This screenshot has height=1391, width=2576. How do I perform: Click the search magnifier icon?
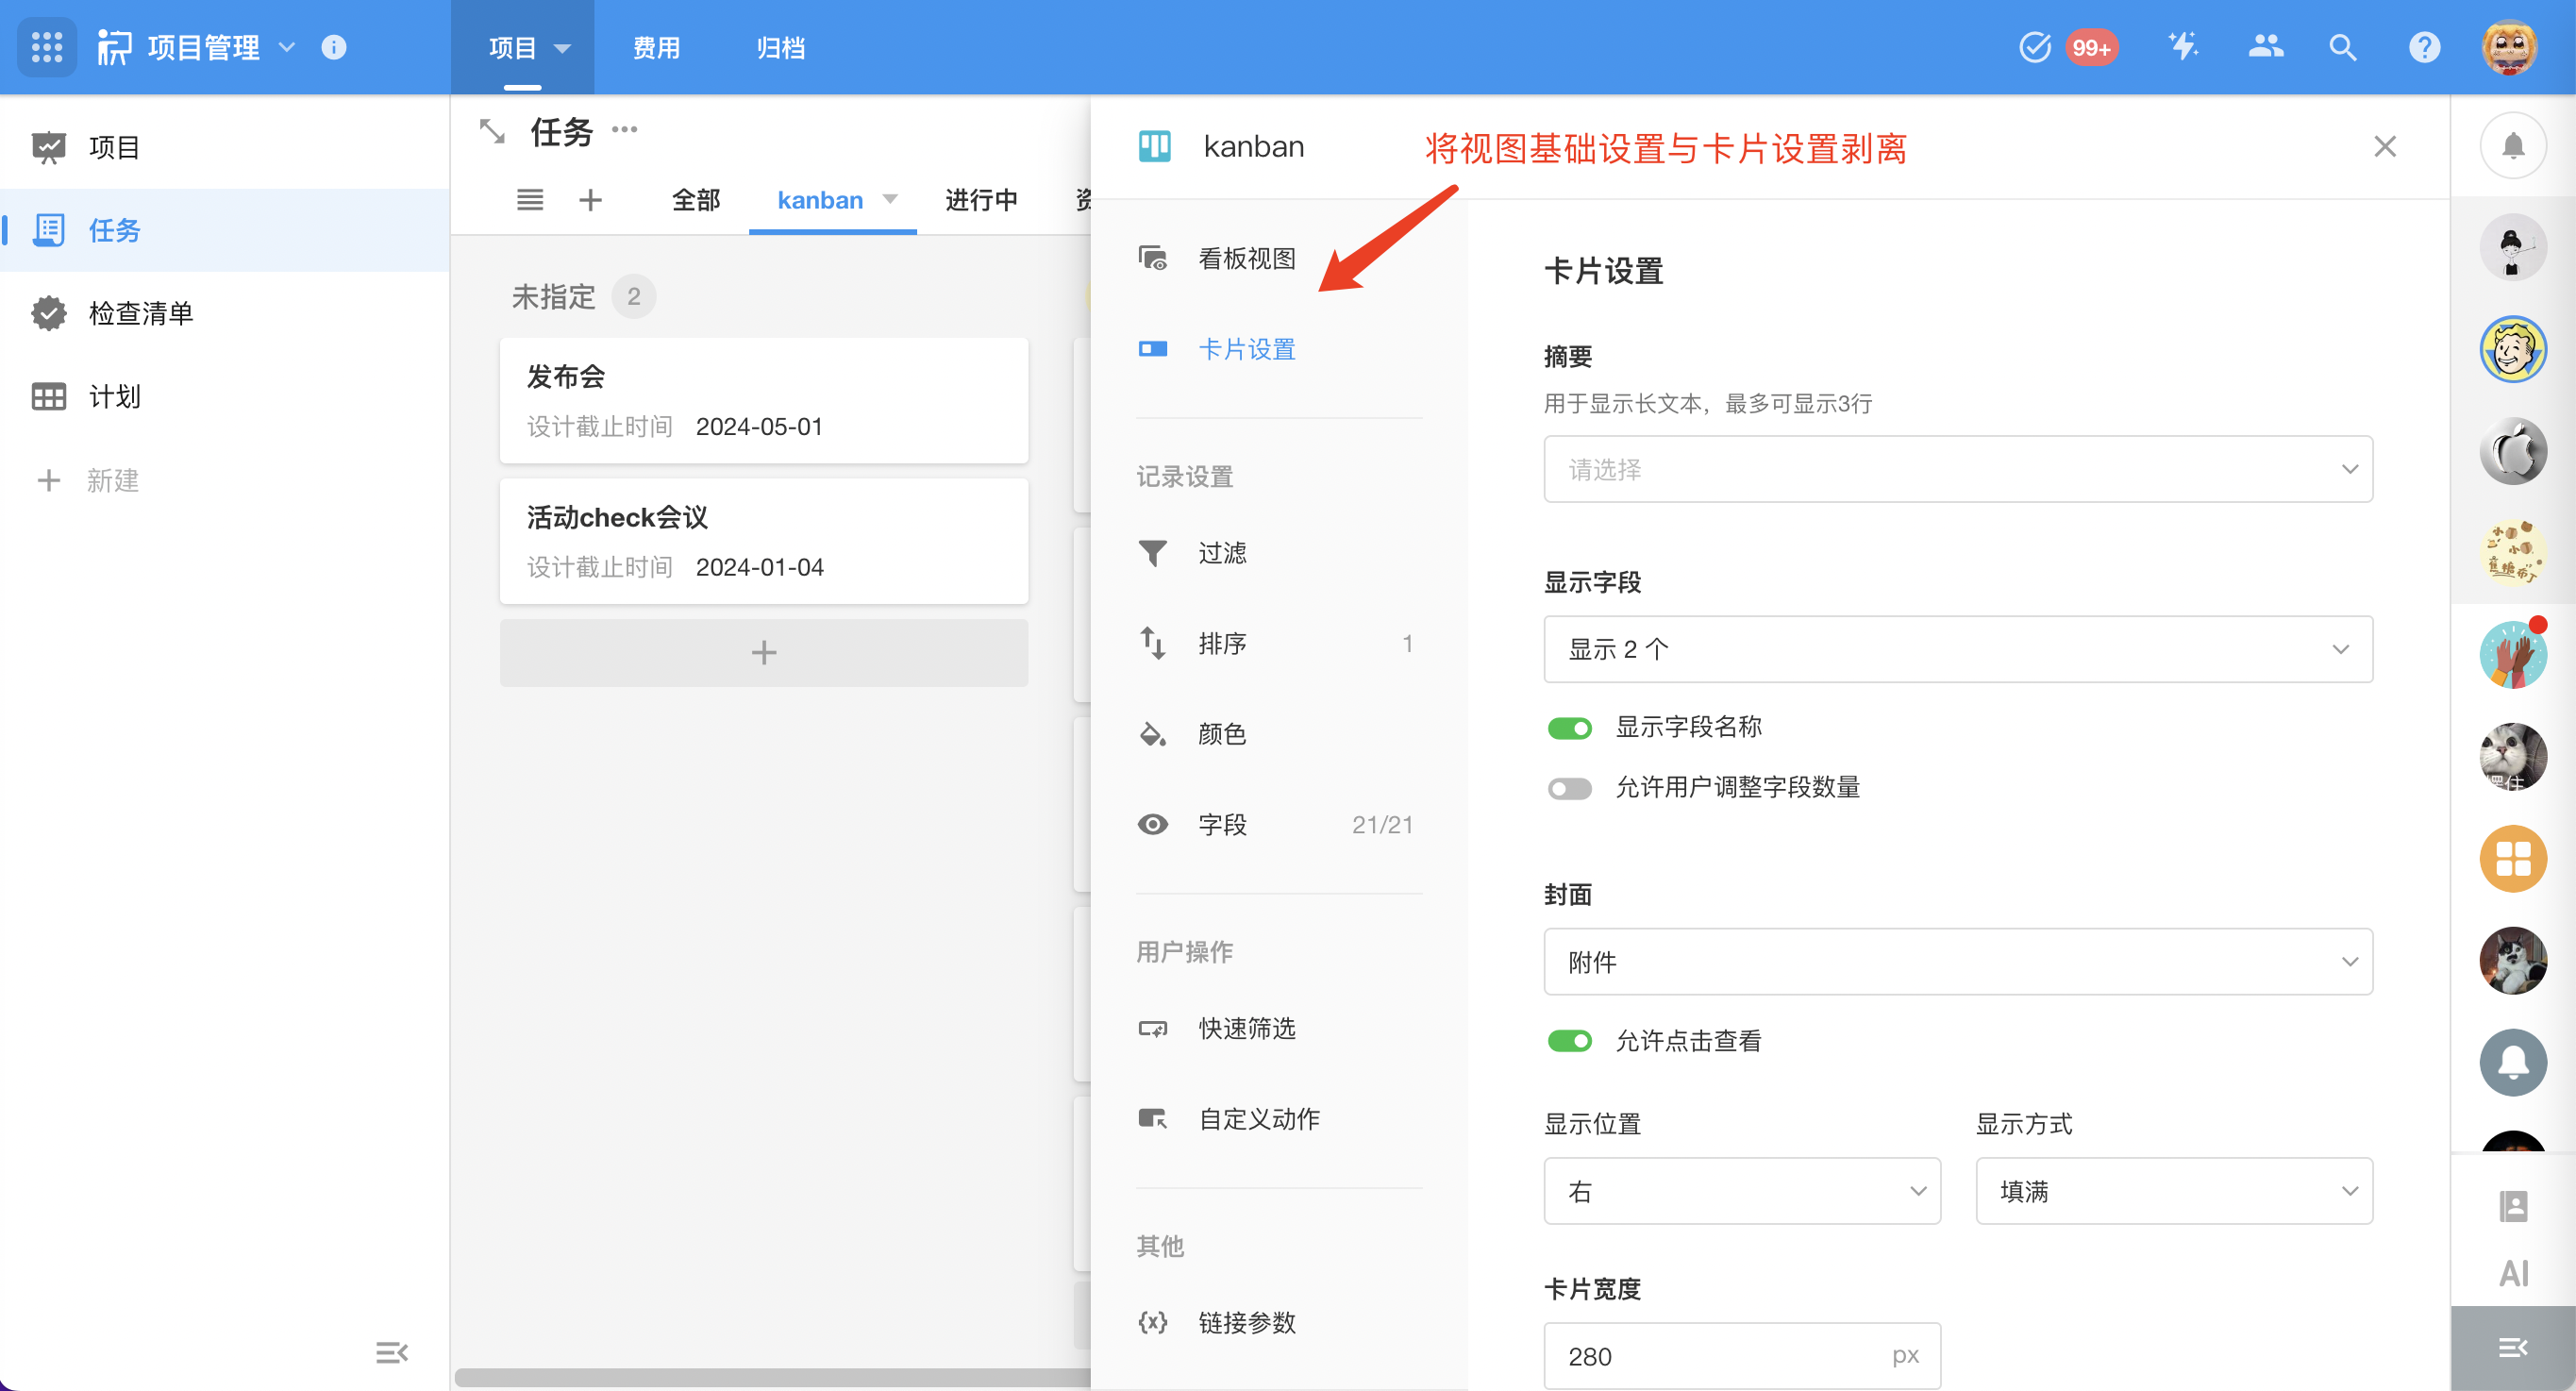(x=2343, y=47)
